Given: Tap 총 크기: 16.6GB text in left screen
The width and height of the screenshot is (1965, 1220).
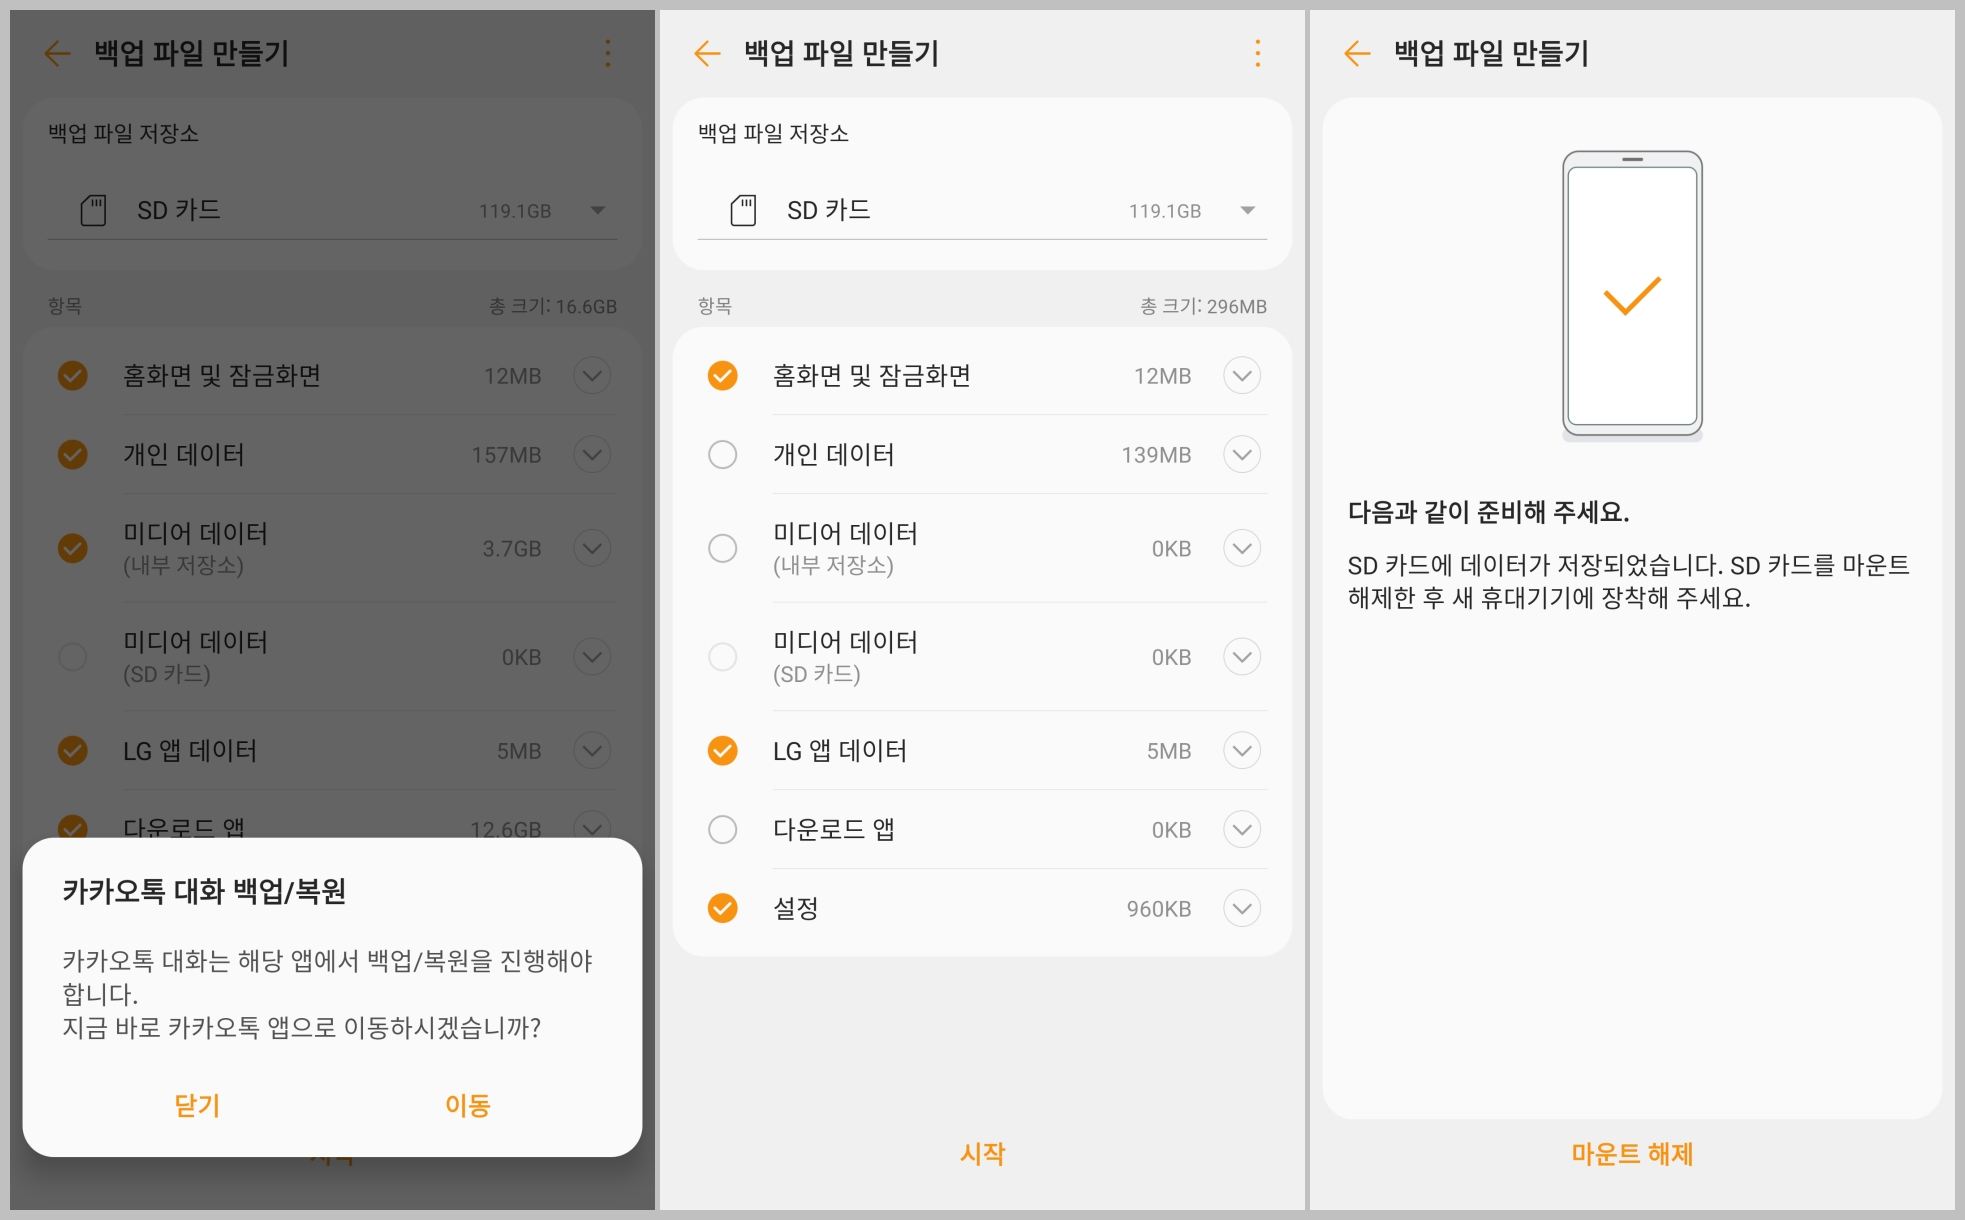Looking at the screenshot, I should point(552,306).
